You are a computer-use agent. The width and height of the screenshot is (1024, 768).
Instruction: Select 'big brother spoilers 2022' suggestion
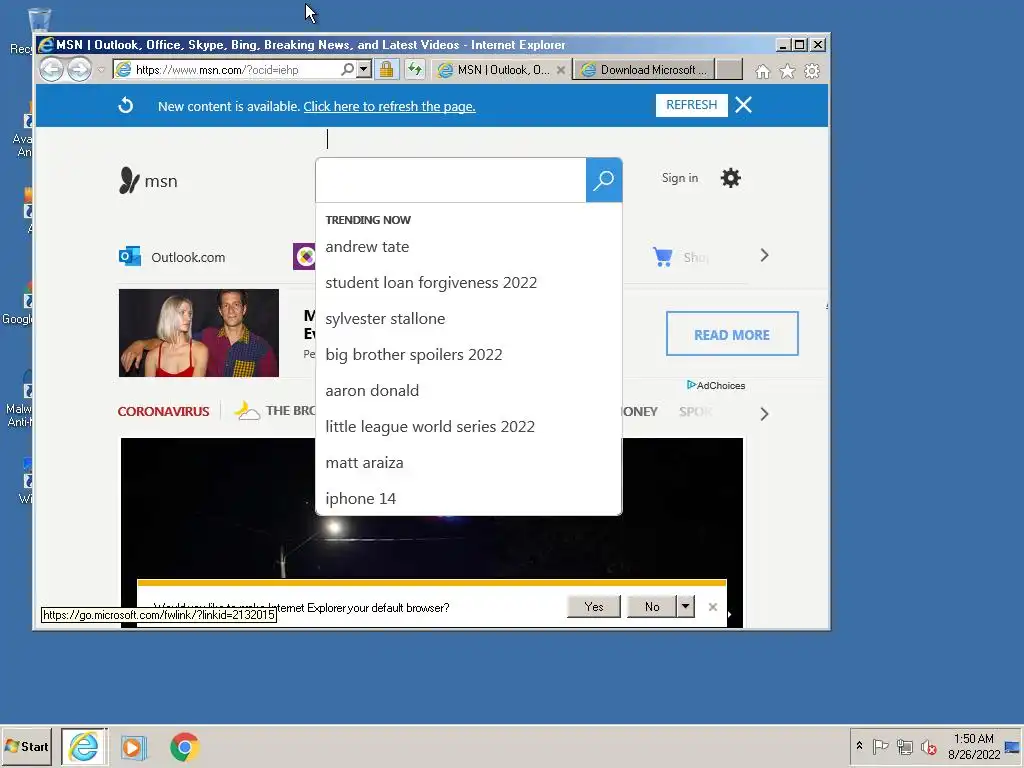point(414,355)
